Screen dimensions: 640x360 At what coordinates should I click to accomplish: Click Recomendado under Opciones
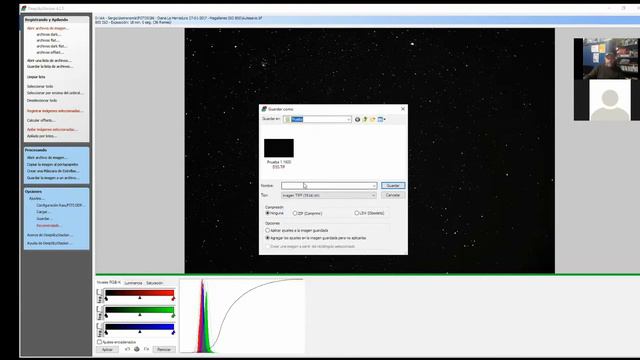pyautogui.click(x=49, y=226)
